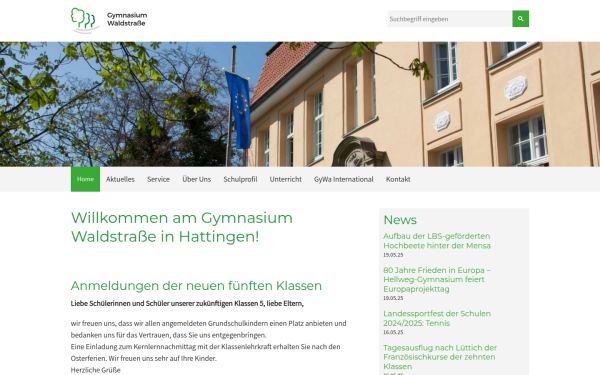Click the green search magnifier button
The width and height of the screenshot is (600, 375).
(520, 19)
